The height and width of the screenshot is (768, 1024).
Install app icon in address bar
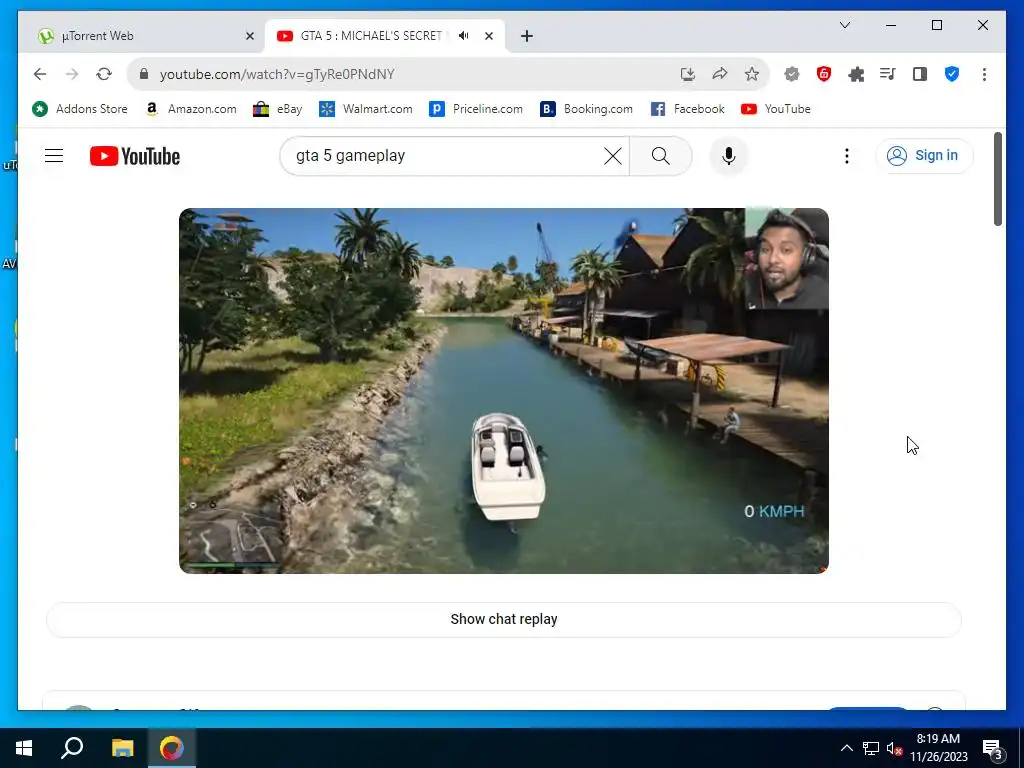click(688, 74)
